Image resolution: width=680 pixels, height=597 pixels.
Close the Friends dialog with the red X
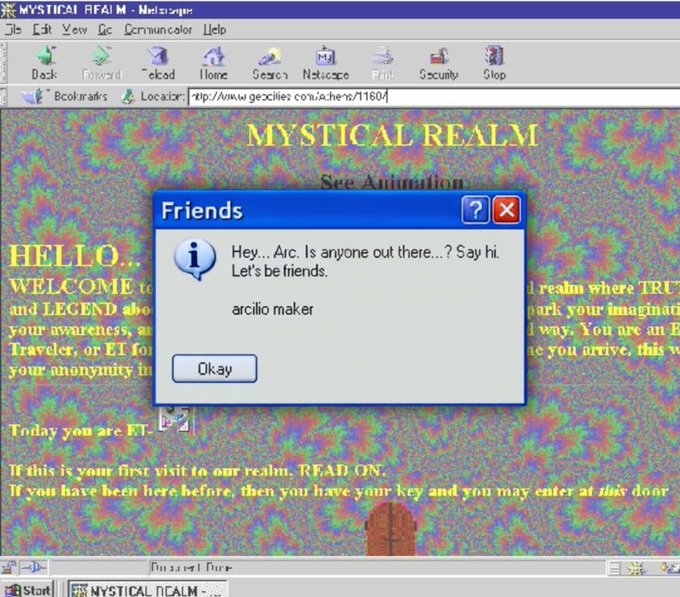point(506,210)
